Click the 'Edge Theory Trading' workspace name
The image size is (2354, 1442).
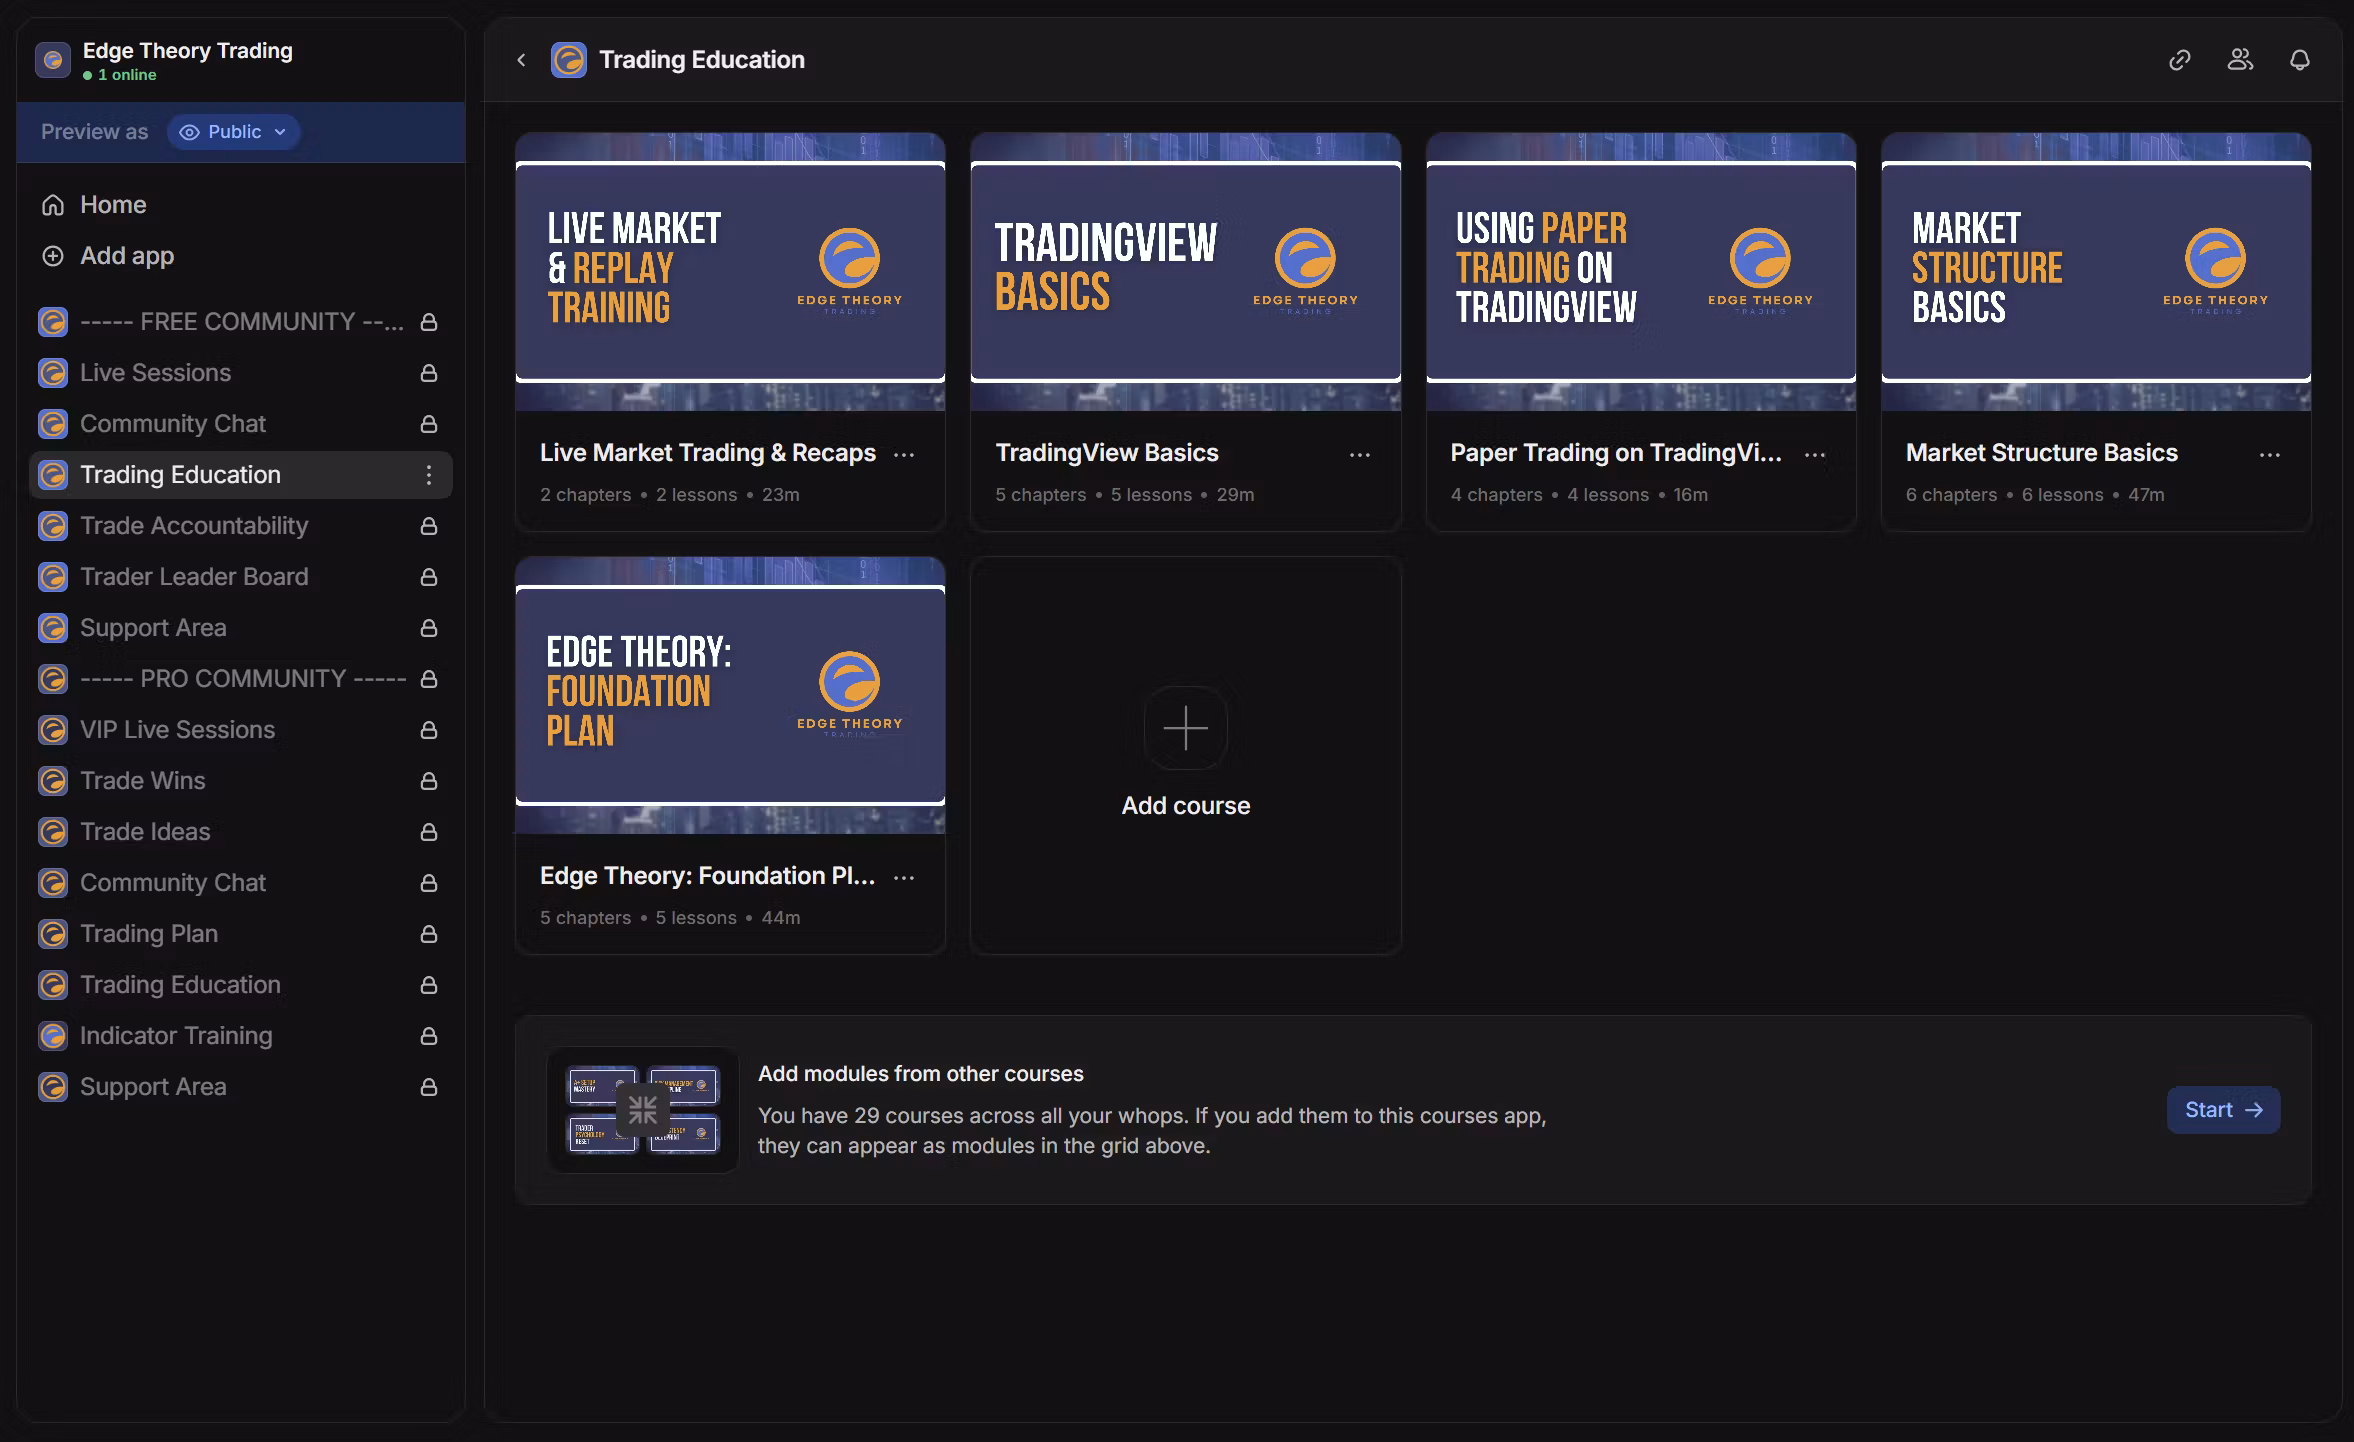tap(188, 51)
